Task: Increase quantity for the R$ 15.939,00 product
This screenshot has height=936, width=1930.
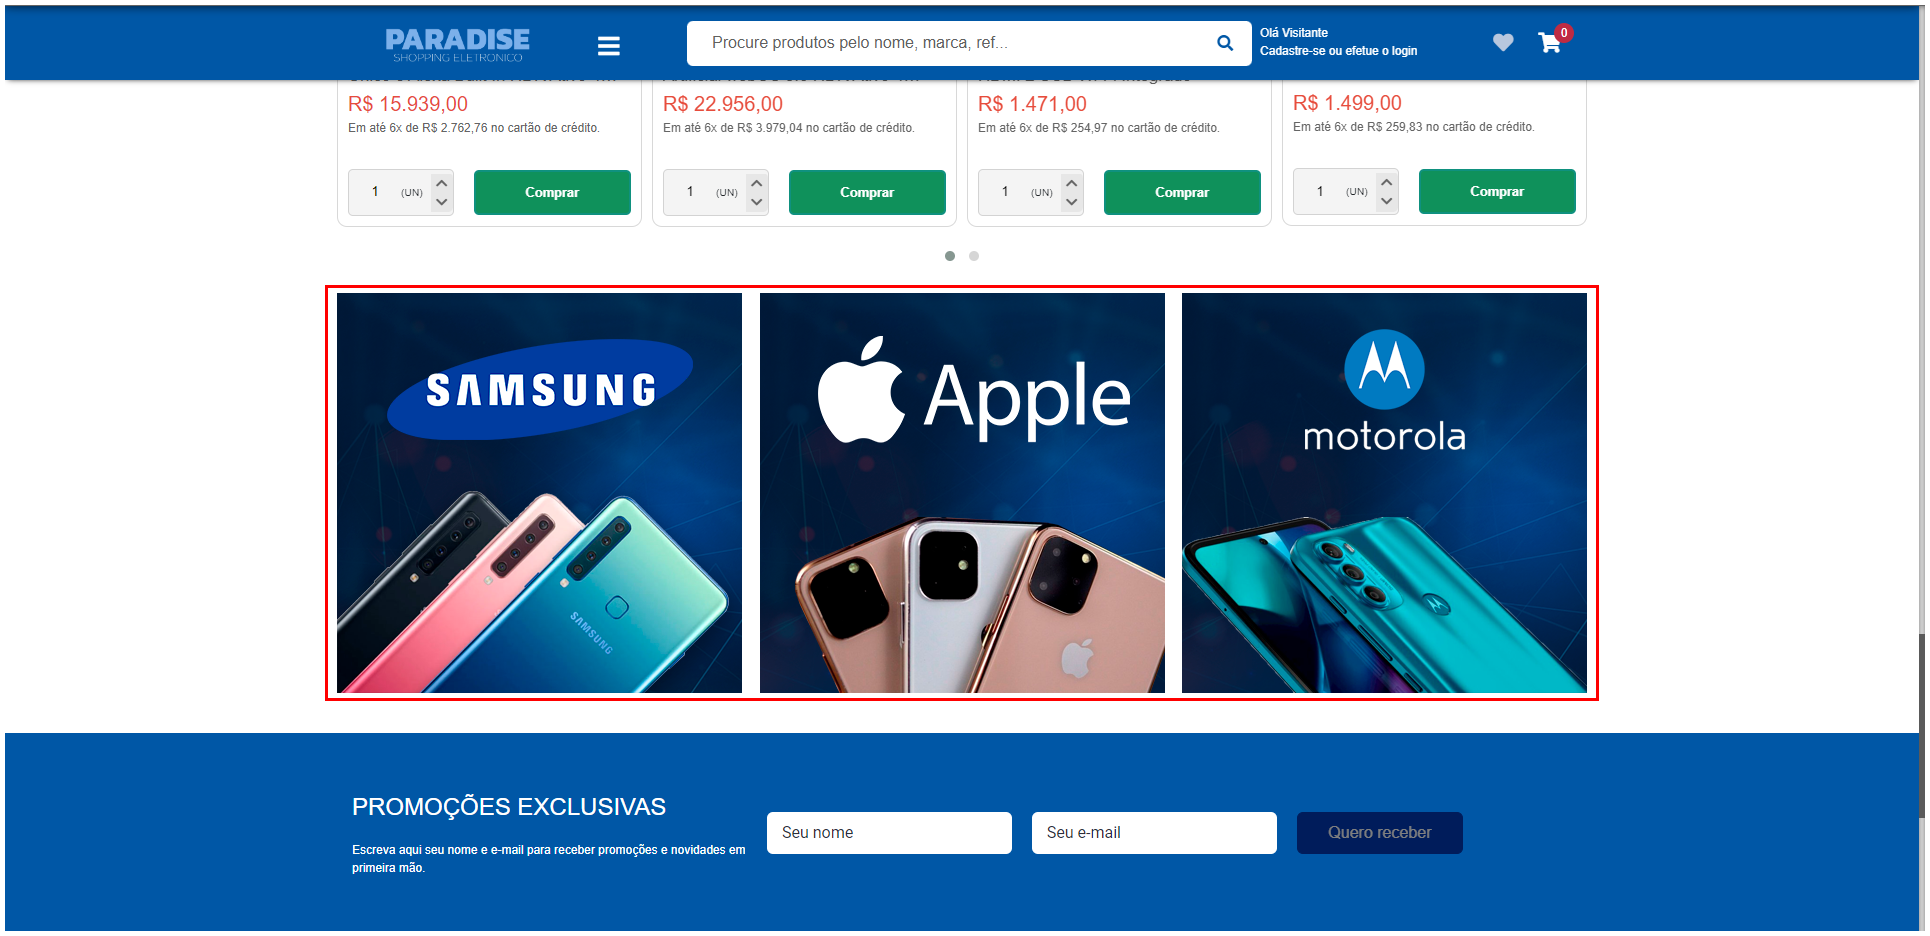Action: (442, 183)
